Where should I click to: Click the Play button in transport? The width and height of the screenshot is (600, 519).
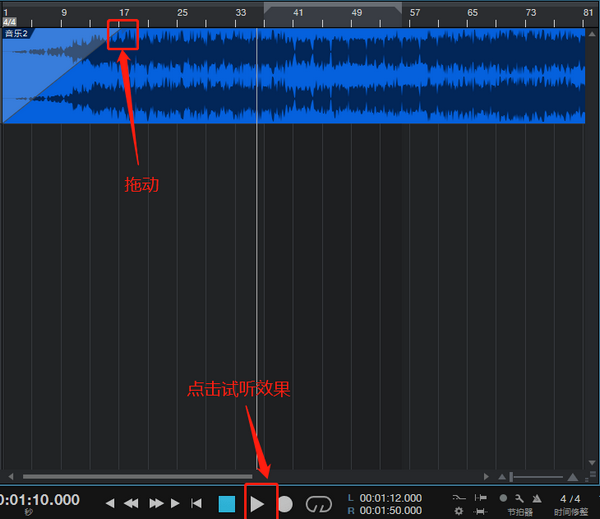click(x=257, y=504)
